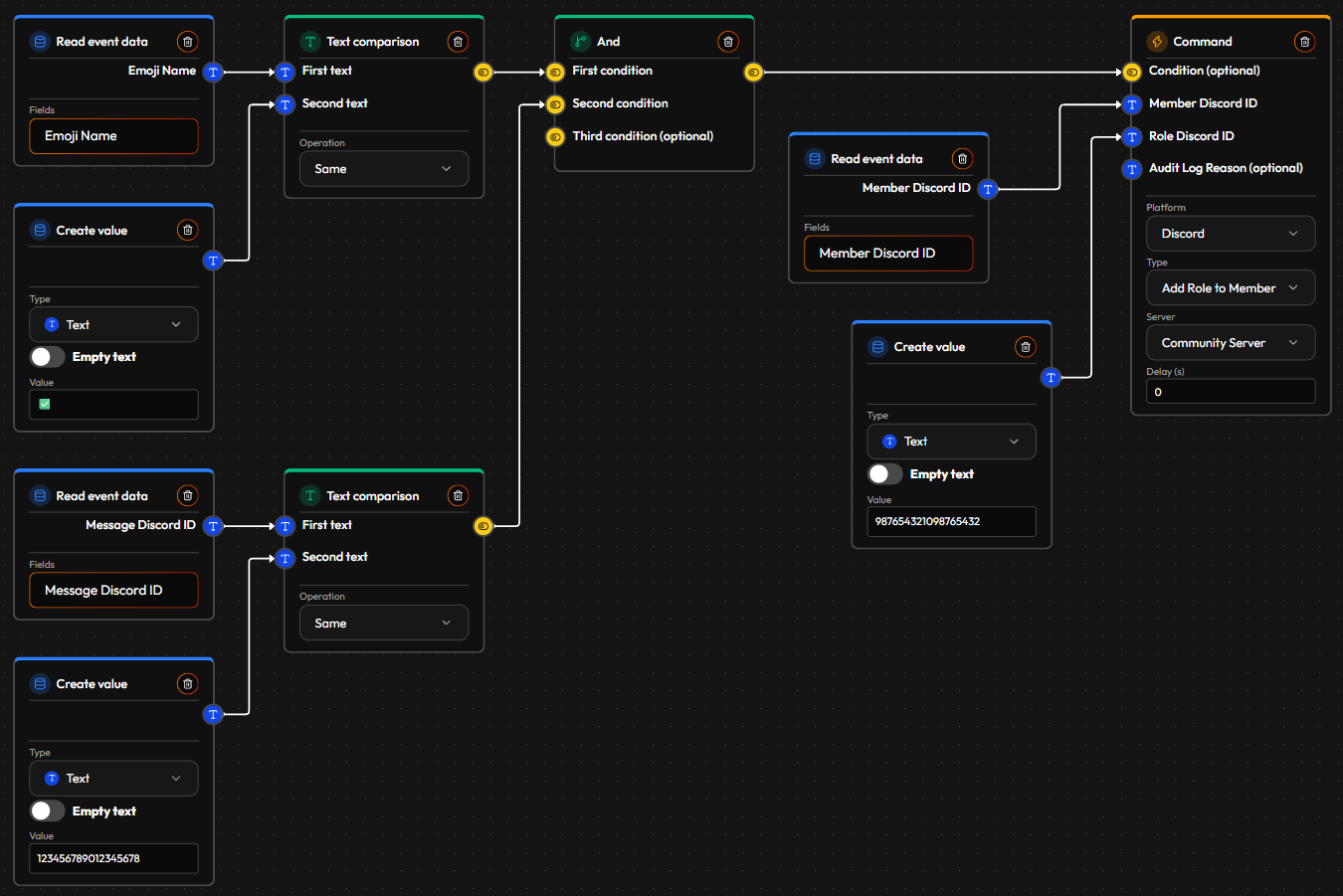Click the And node's First condition port
The width and height of the screenshot is (1343, 896).
click(x=555, y=72)
